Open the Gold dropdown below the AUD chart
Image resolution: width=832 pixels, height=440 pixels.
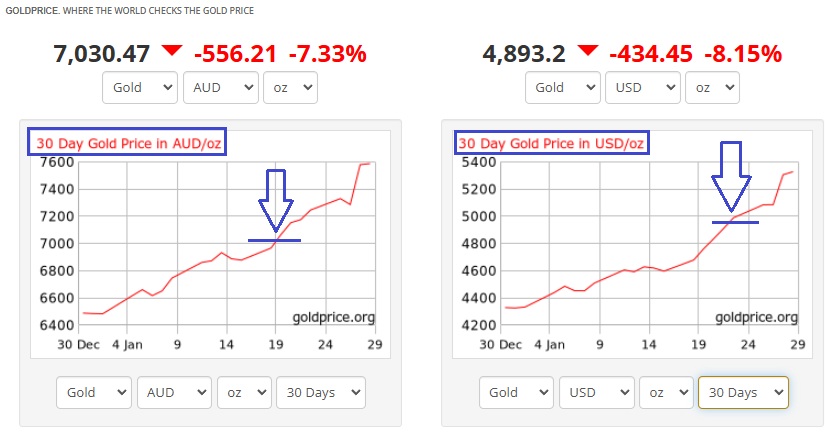click(94, 392)
